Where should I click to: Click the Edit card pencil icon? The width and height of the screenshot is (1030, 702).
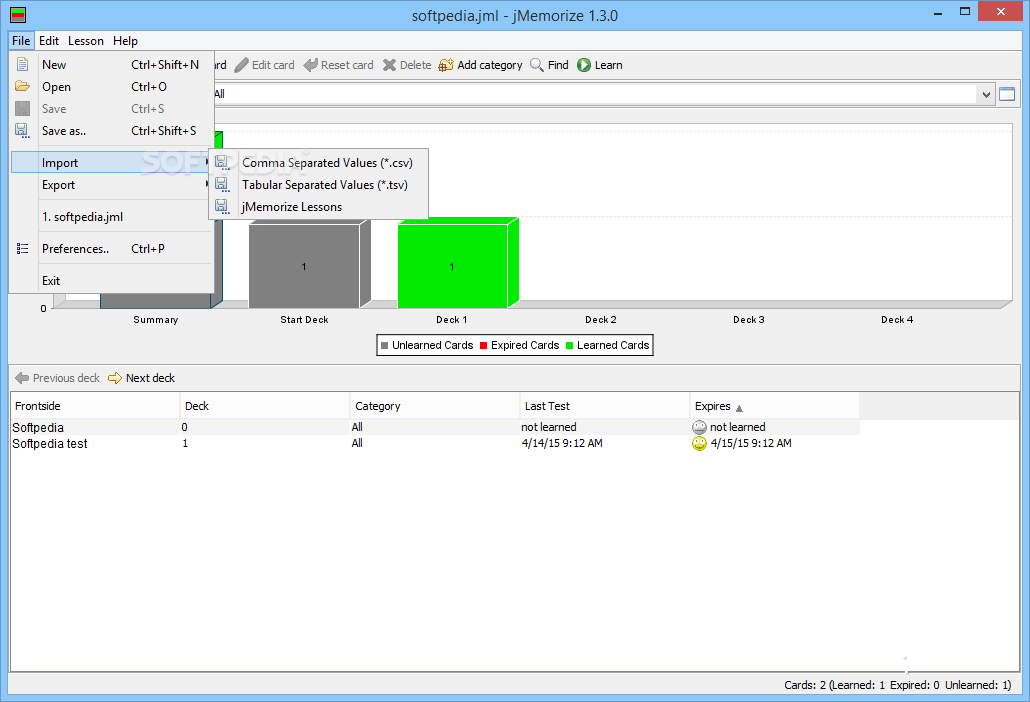tap(242, 65)
